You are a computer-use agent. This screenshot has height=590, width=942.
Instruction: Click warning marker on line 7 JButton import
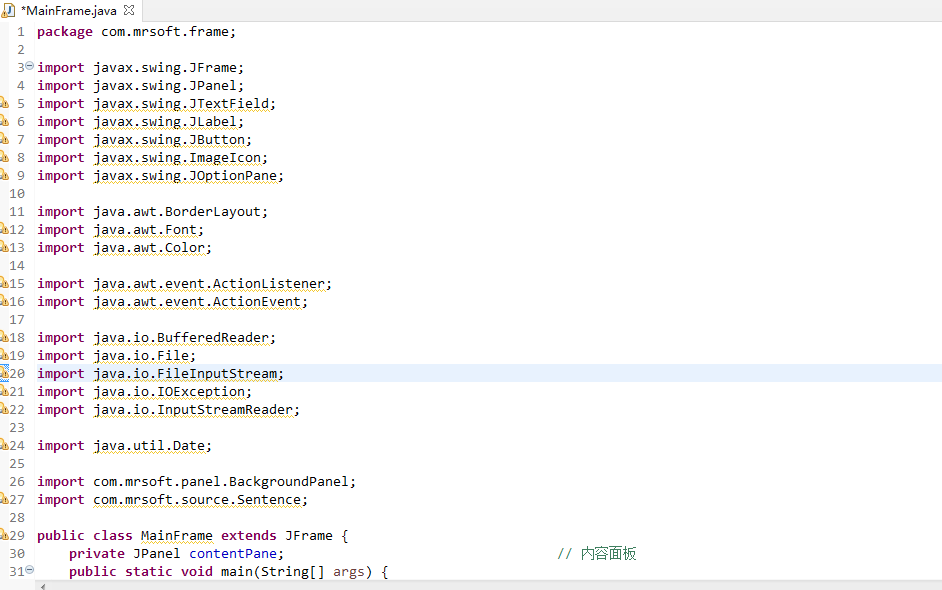click(4, 139)
